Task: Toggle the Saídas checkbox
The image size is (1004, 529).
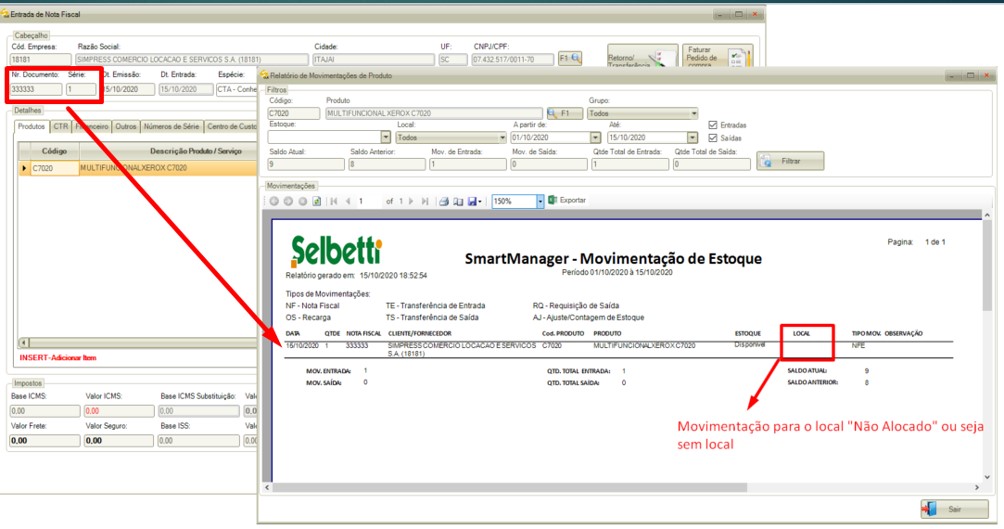Action: [713, 138]
